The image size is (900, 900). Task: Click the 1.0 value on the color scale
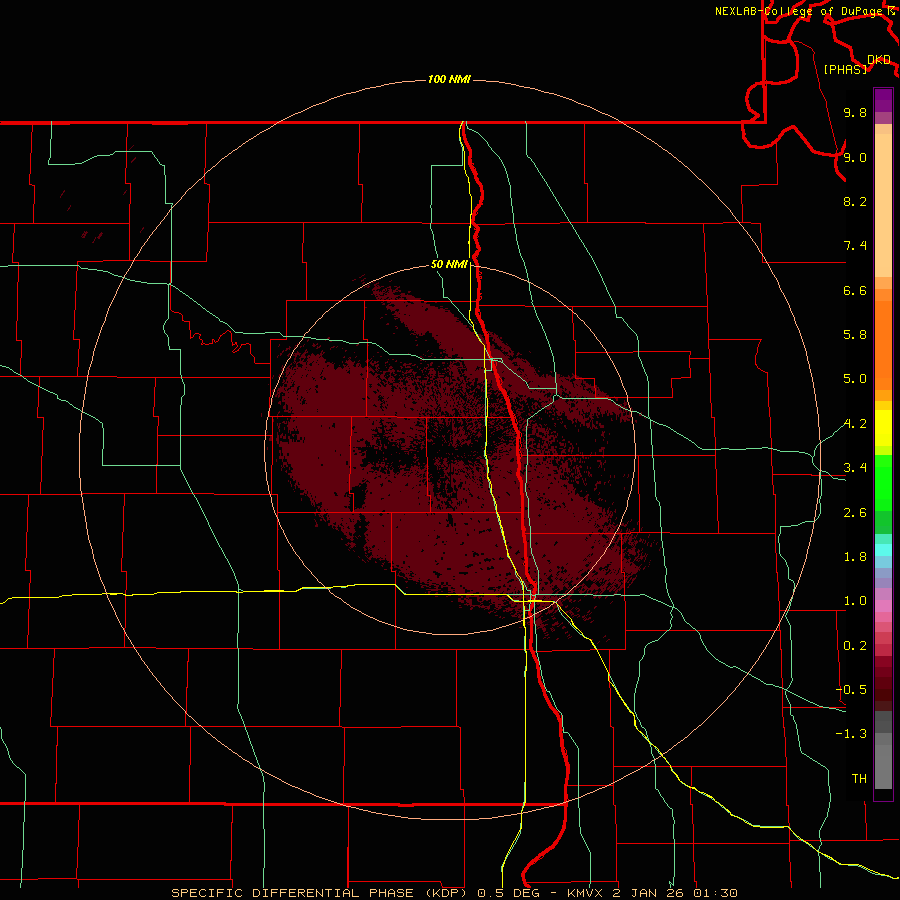[x=855, y=601]
